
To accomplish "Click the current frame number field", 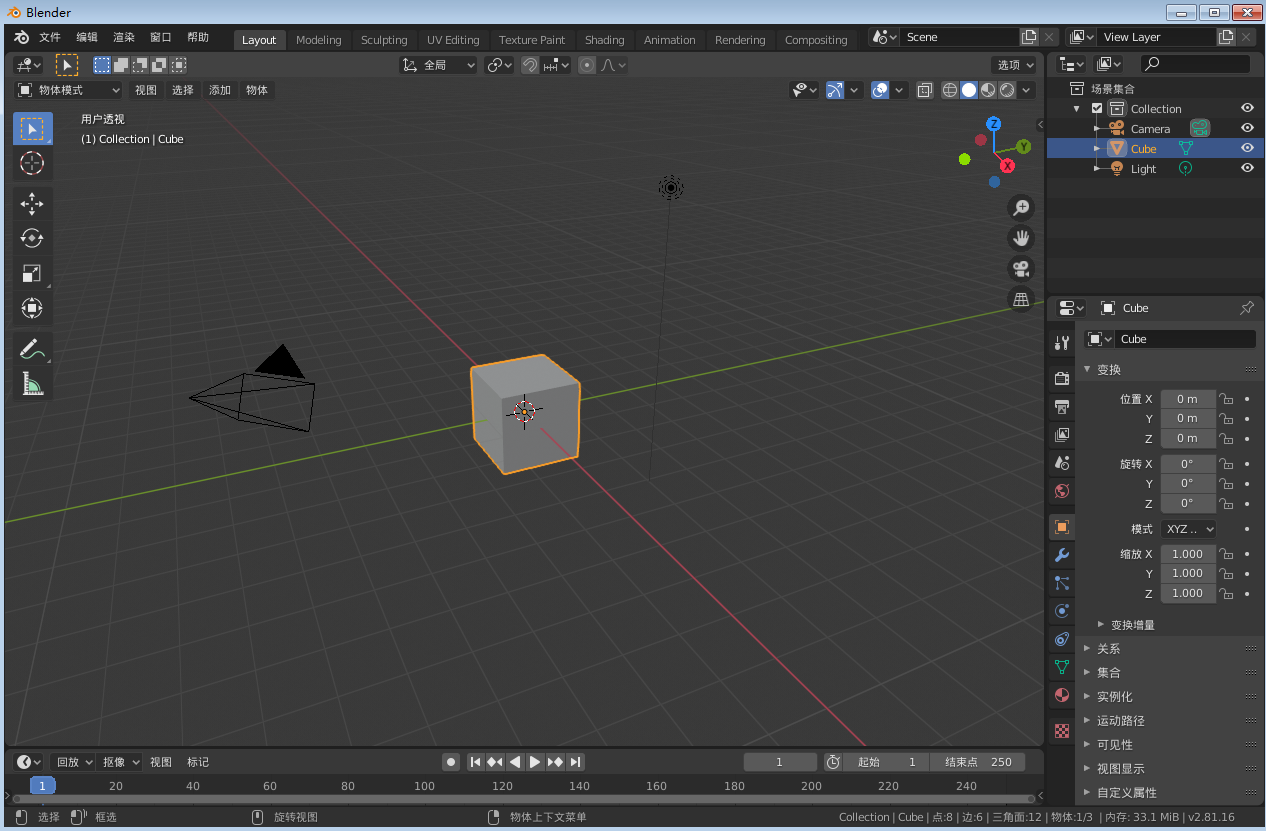I will click(780, 762).
